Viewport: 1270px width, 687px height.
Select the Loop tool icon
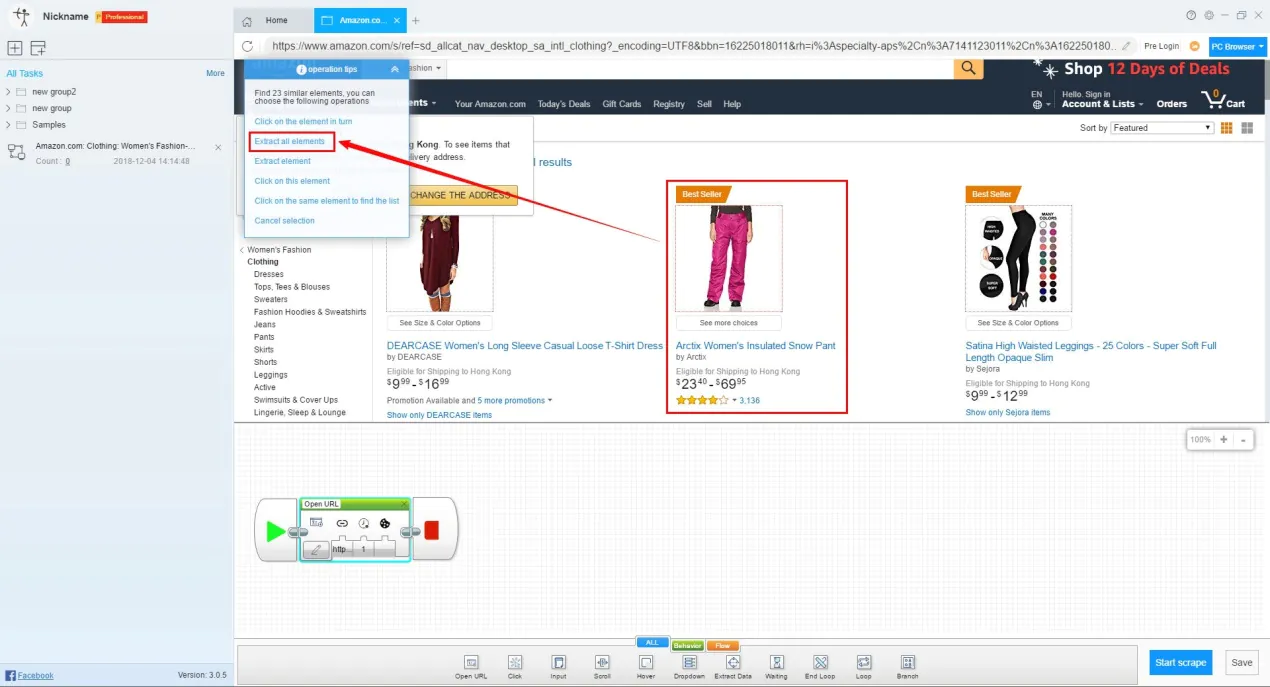(863, 662)
